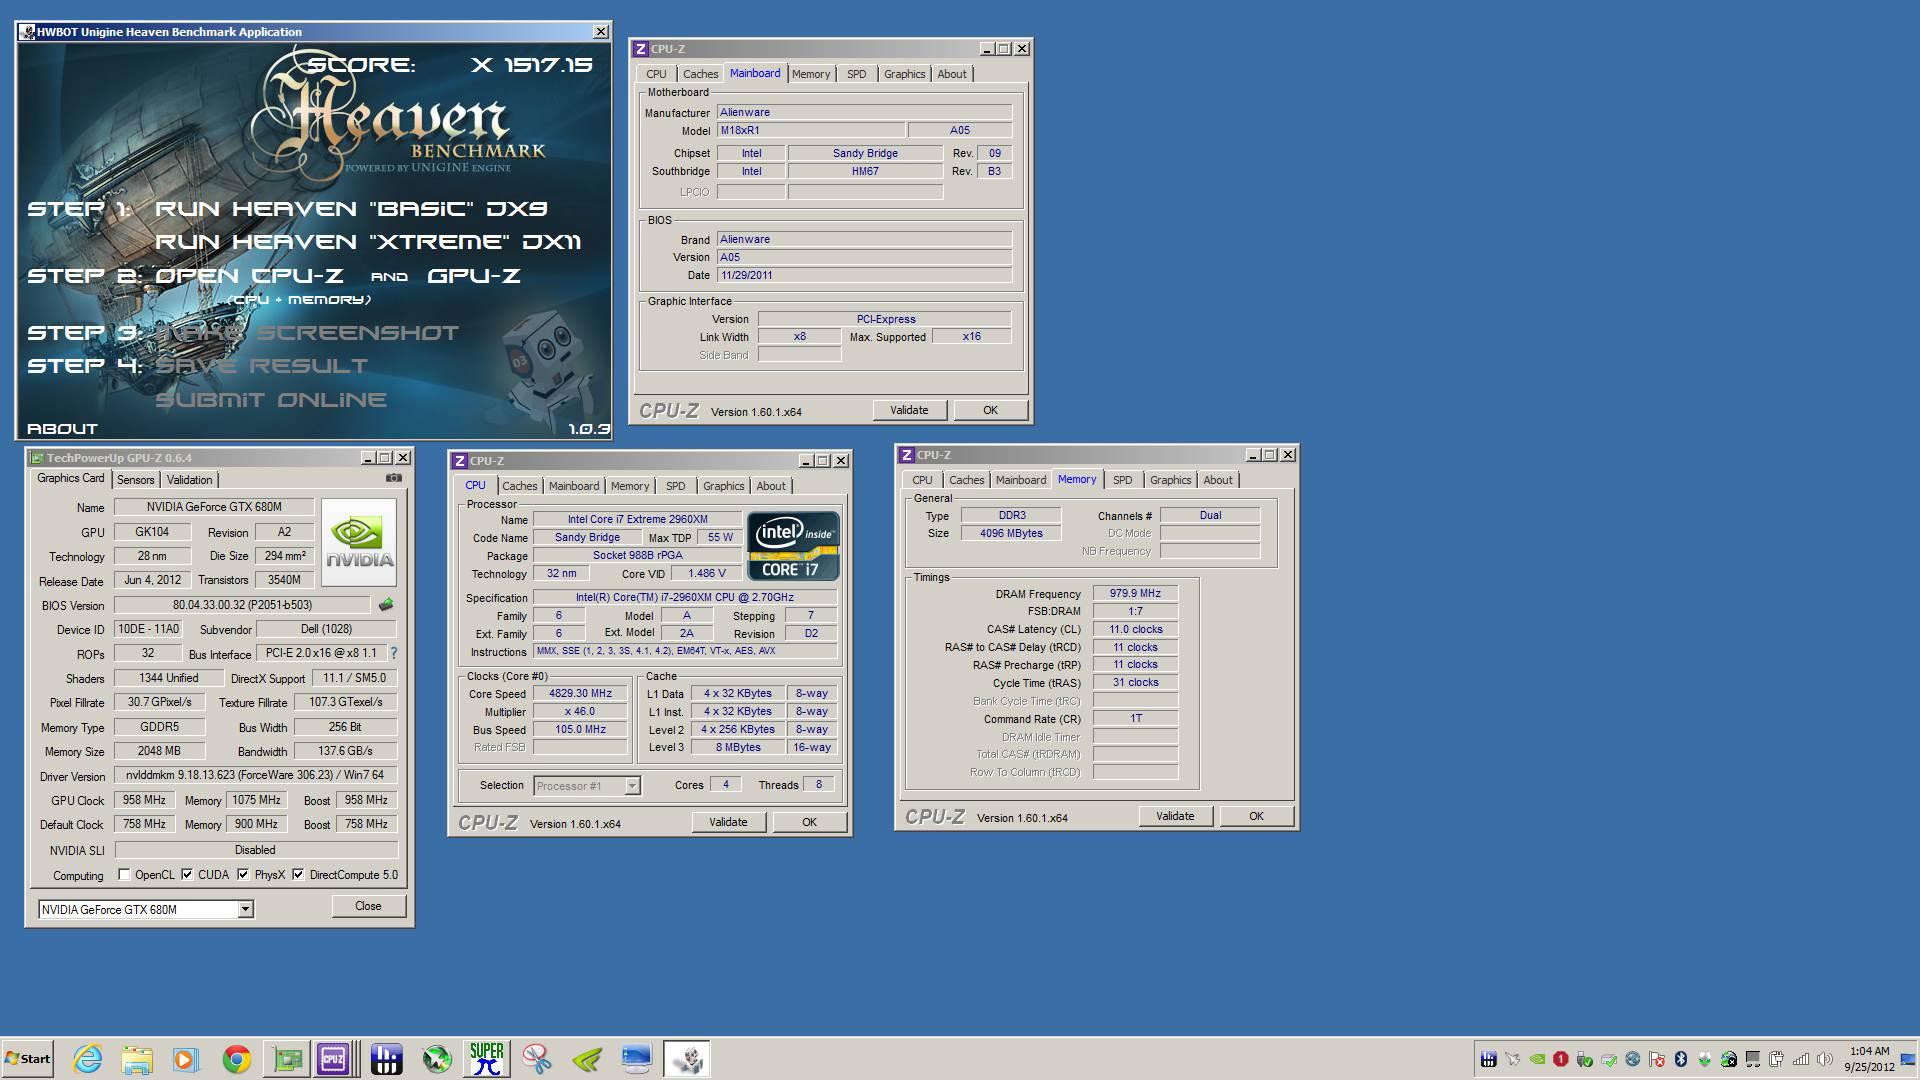Click the red number one tray icon
Screen dimensions: 1920x1080
click(1561, 1059)
